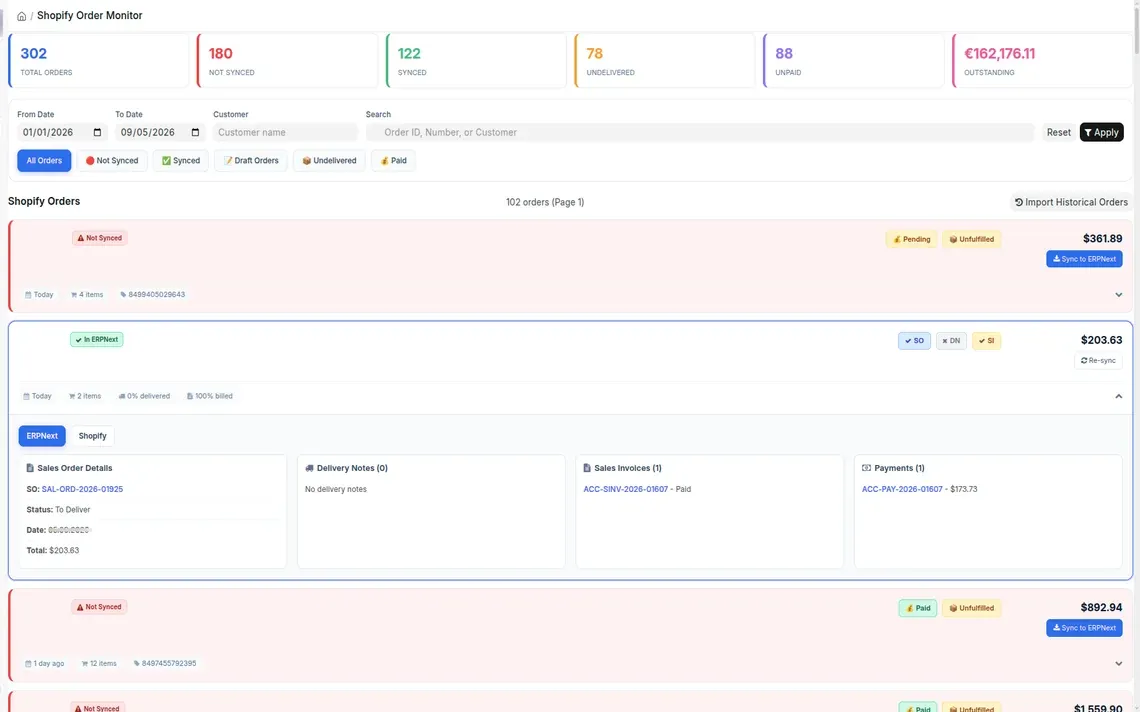The image size is (1140, 712).
Task: Click the In ERPNext badge
Action: pos(97,340)
